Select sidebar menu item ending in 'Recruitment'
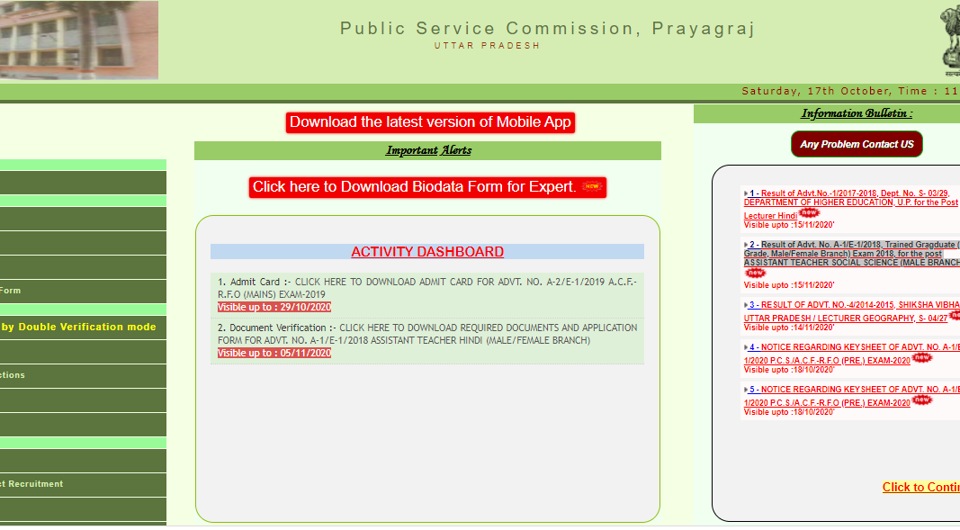 [83, 484]
